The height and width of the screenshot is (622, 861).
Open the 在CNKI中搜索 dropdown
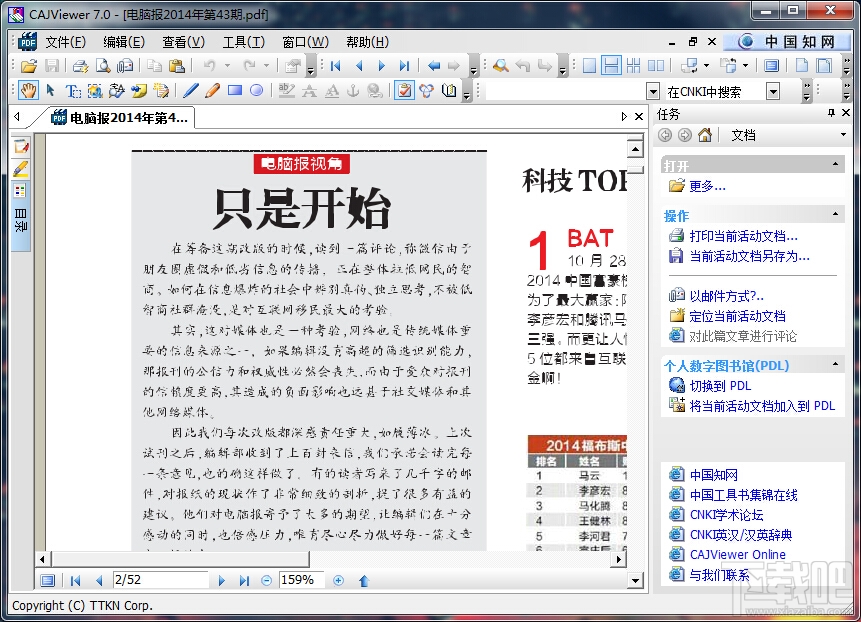pos(773,91)
